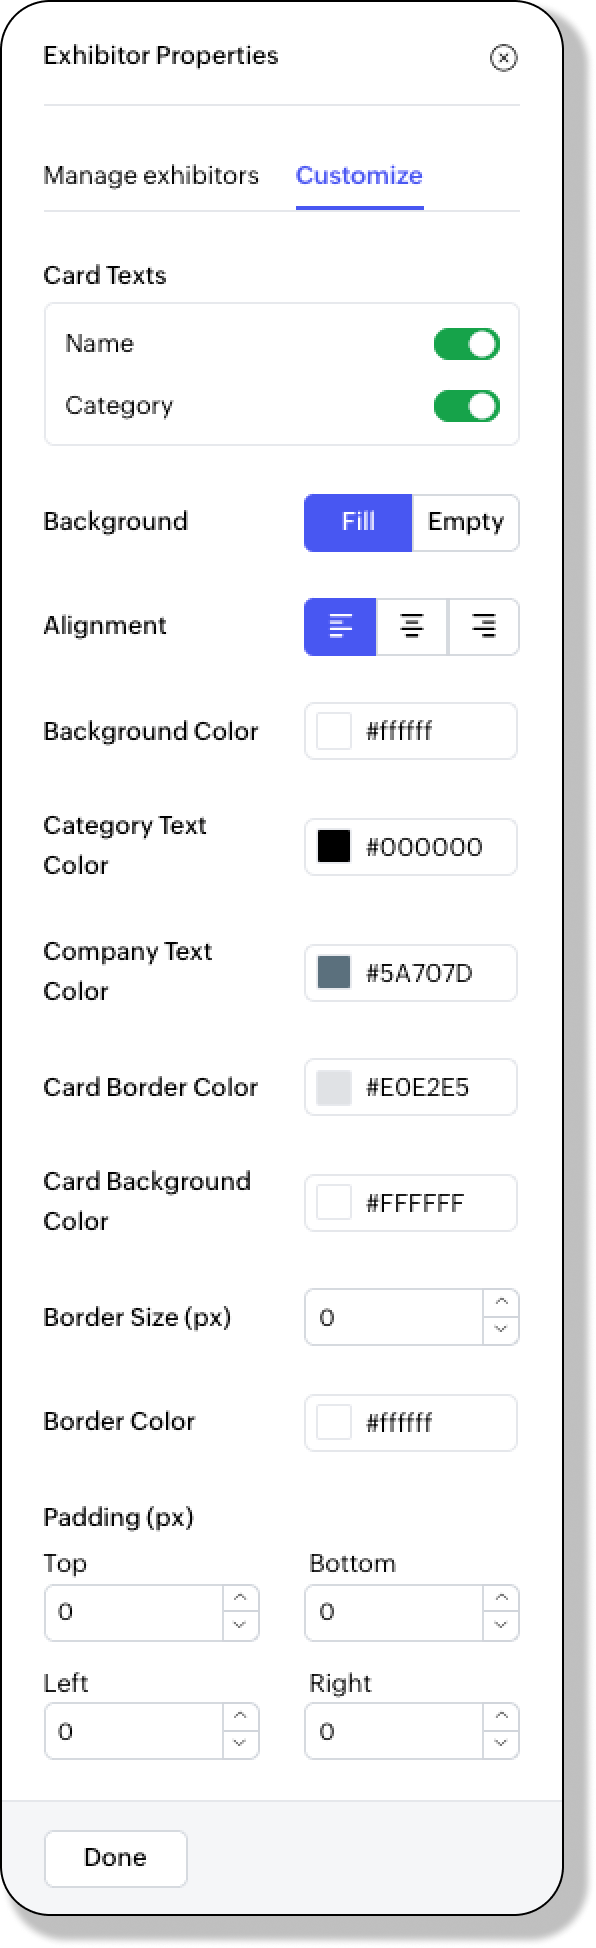The height and width of the screenshot is (1948, 596).
Task: Toggle the Name card text switch
Action: [467, 344]
